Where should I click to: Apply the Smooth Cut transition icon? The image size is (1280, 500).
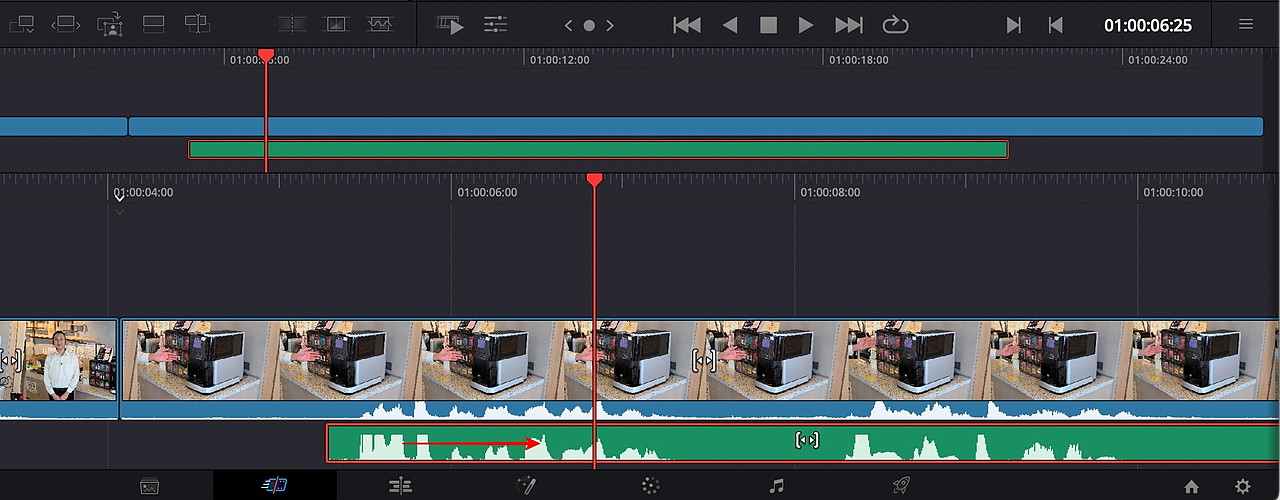point(380,24)
